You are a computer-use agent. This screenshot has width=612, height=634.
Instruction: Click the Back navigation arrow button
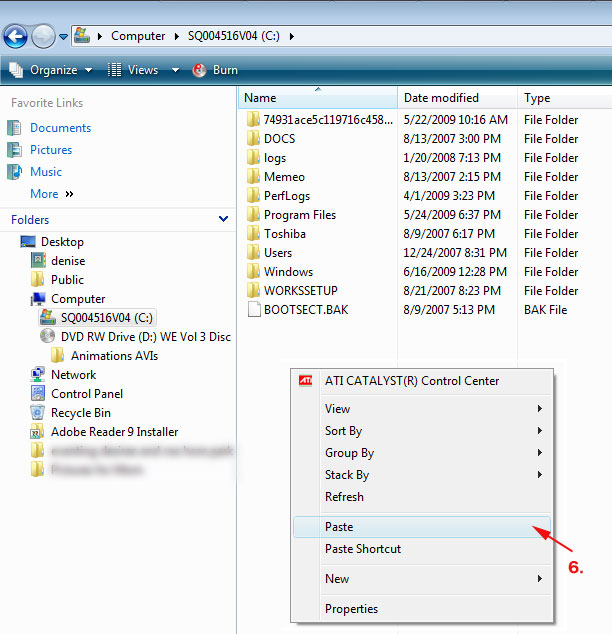coord(15,37)
